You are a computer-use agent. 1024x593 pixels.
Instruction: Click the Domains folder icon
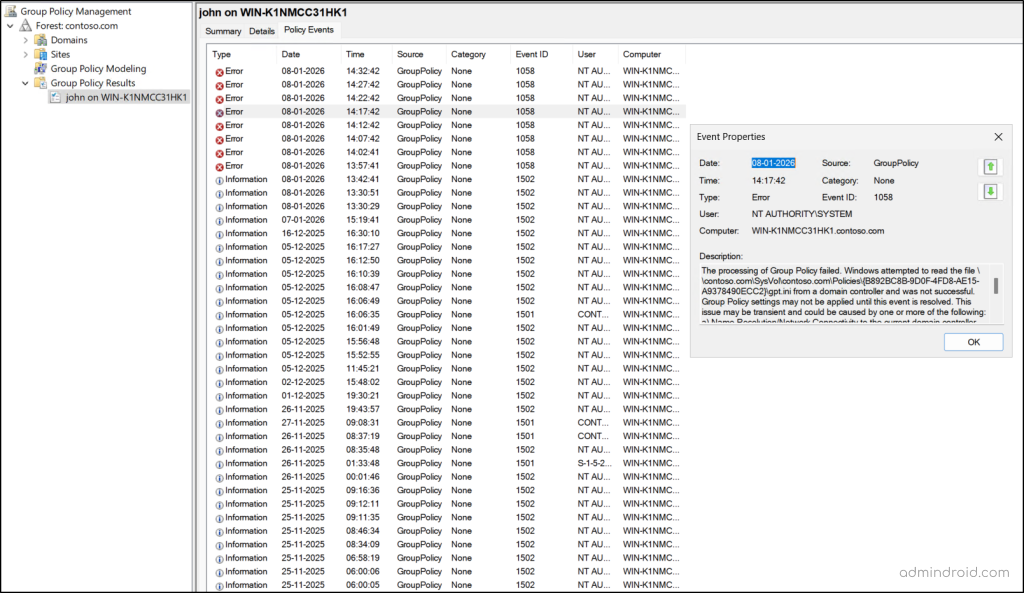pos(43,39)
